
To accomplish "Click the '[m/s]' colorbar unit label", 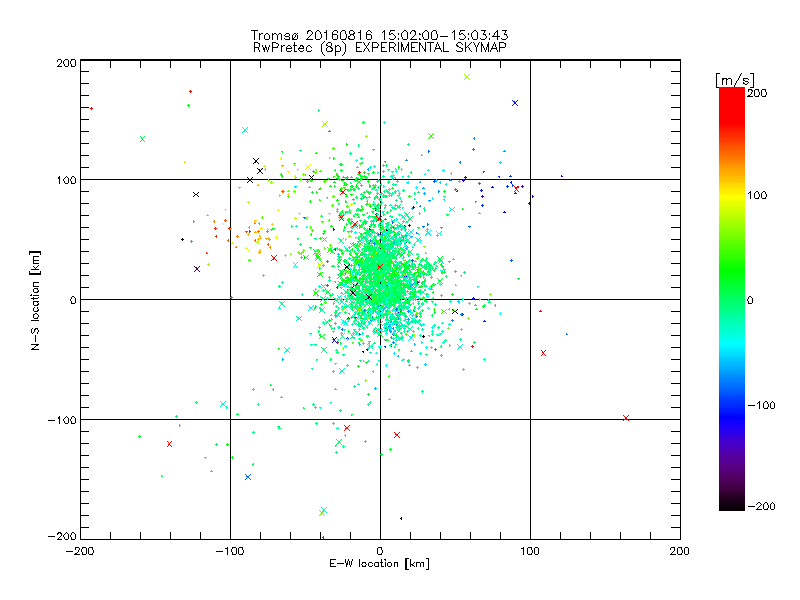I will click(x=735, y=80).
